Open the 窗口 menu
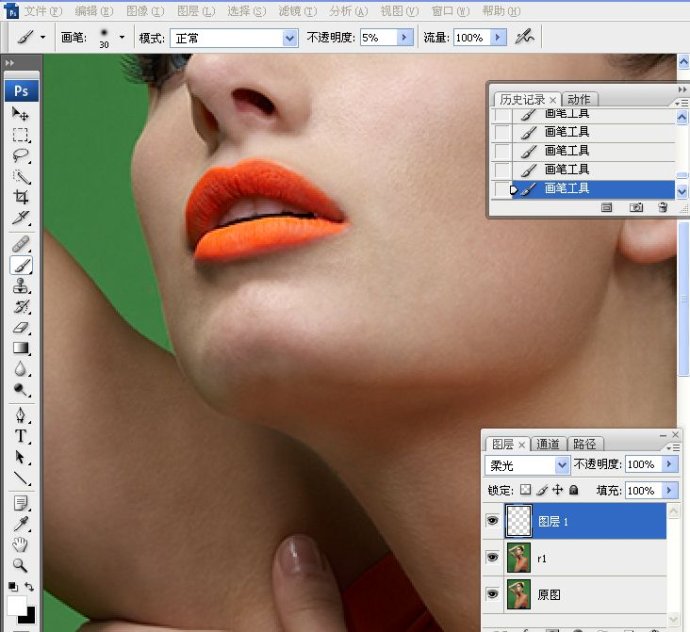The height and width of the screenshot is (632, 690). coord(451,11)
